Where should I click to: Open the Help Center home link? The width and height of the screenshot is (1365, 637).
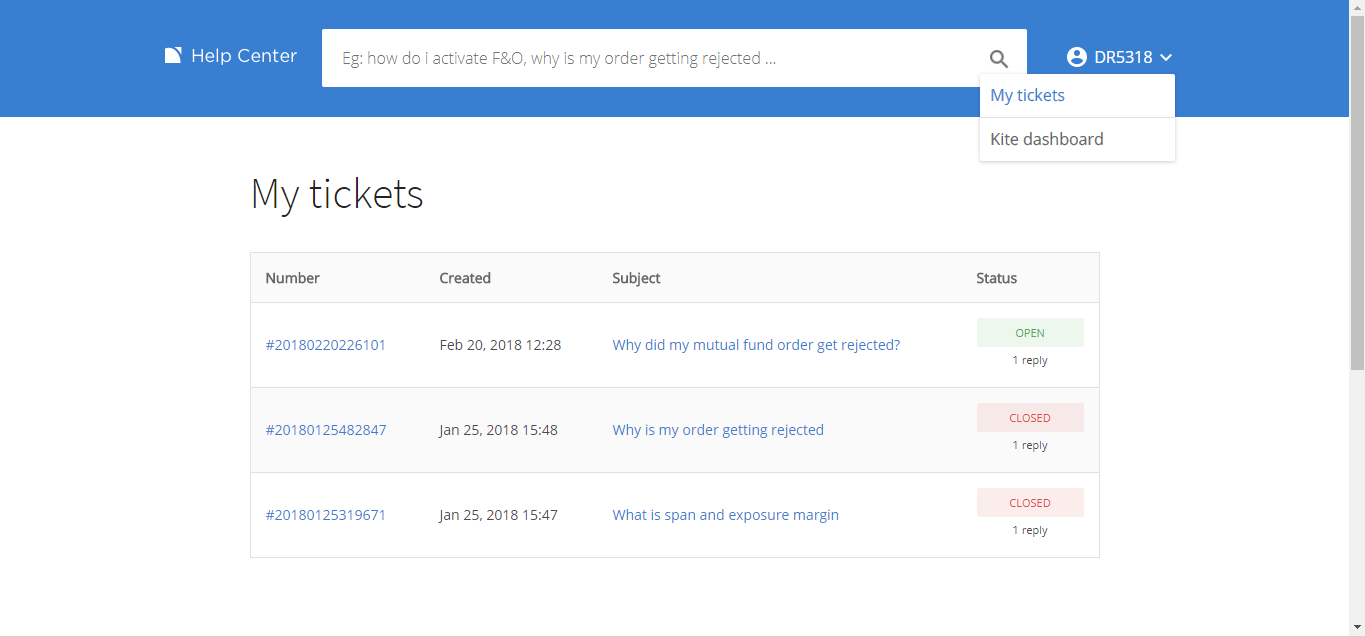(231, 56)
